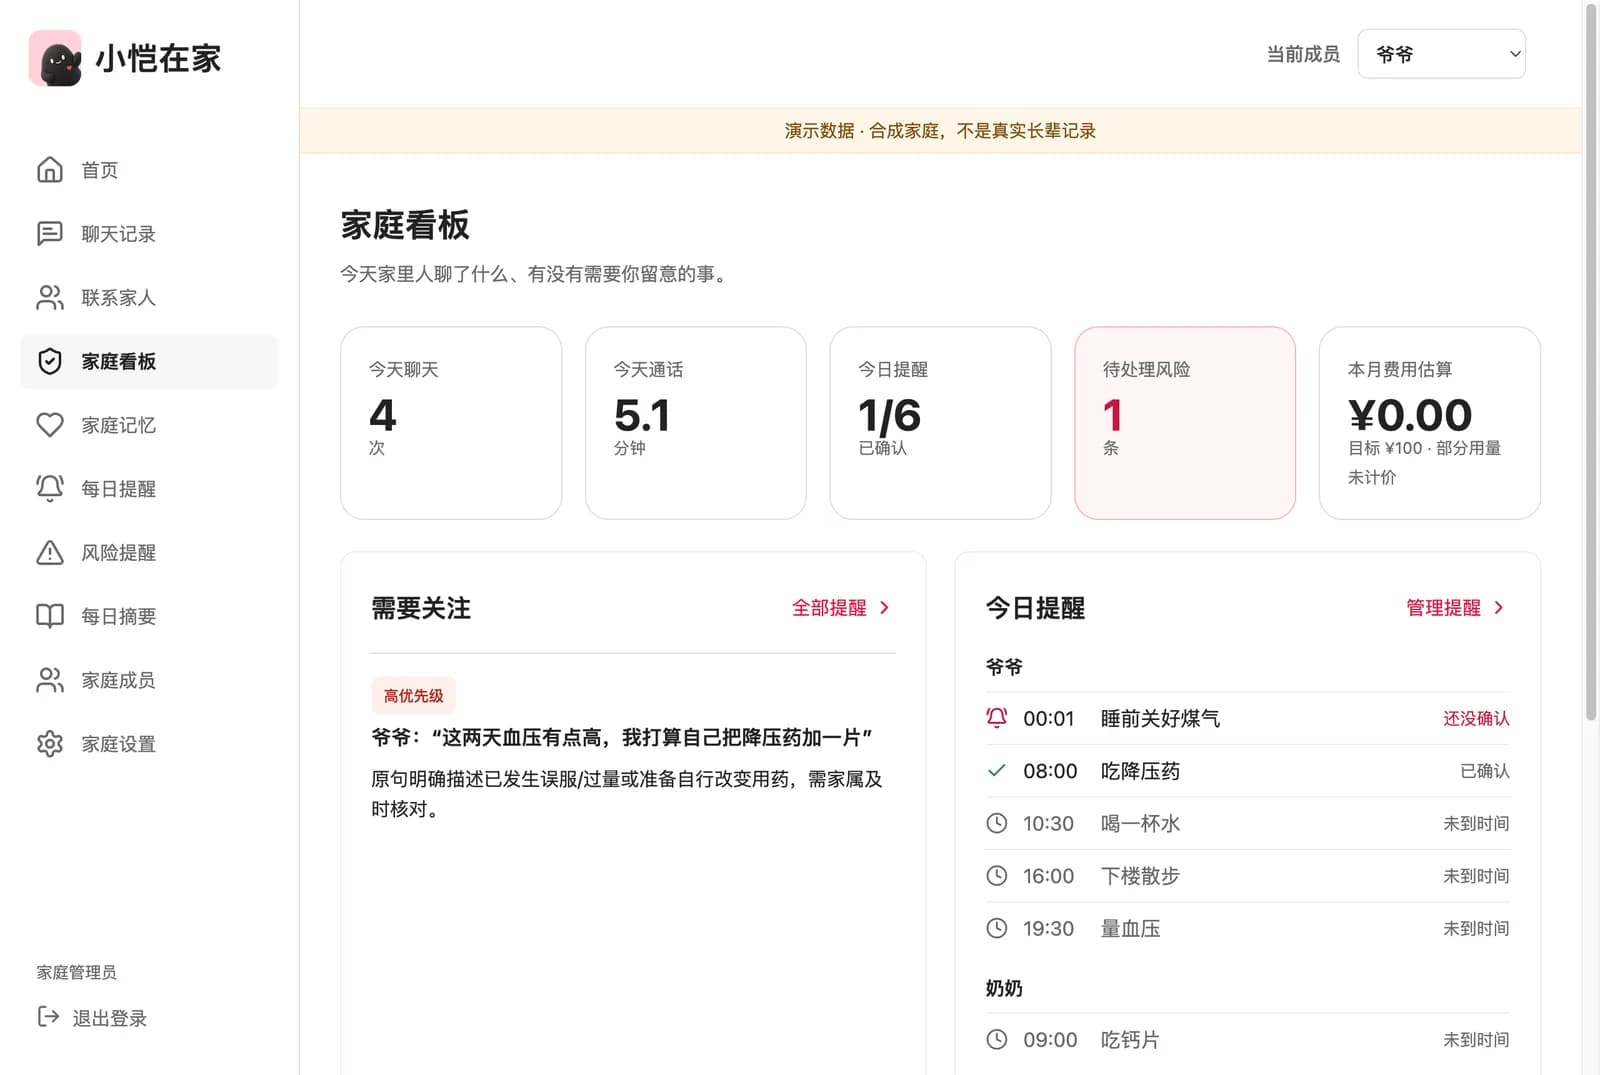Click the shield icon beside 家庭看板
Screen dimensions: 1600x1075
pos(50,361)
